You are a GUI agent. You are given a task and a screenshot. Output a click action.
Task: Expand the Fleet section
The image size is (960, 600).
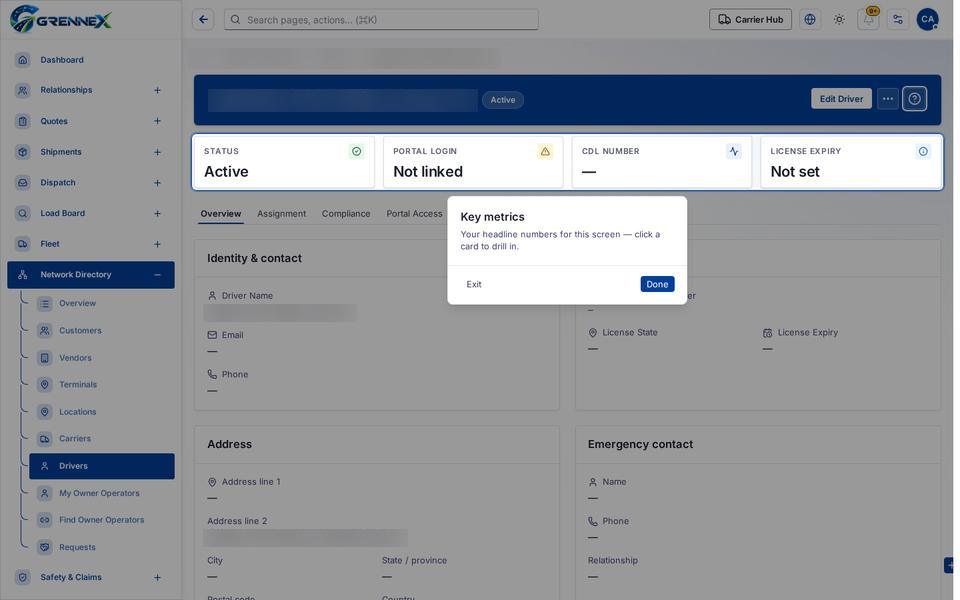click(157, 244)
